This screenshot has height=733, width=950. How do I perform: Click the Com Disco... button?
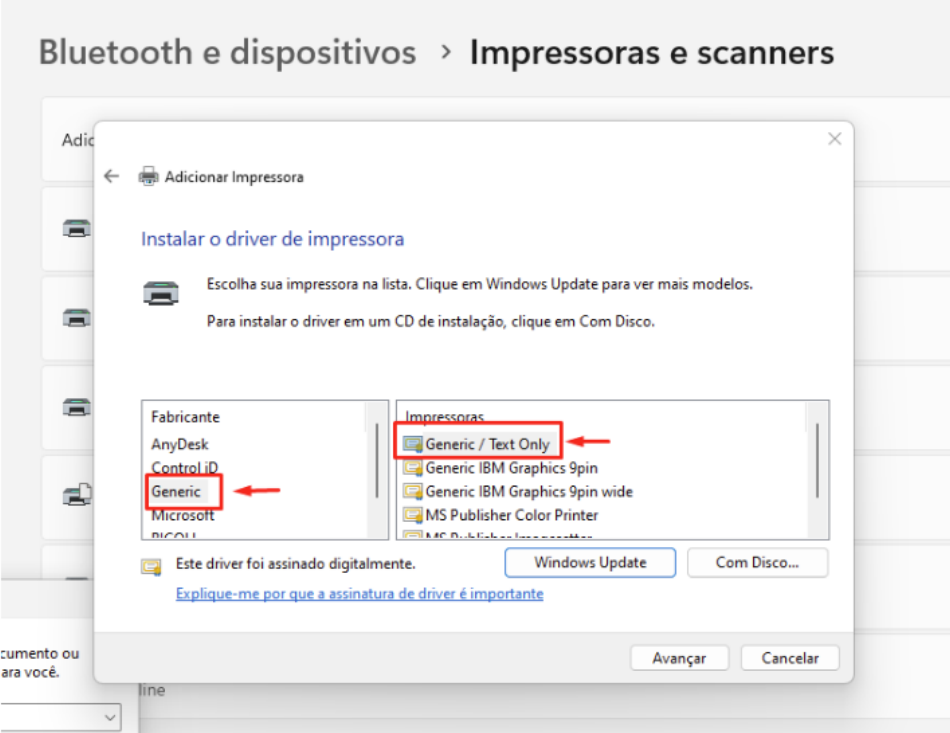click(x=757, y=563)
